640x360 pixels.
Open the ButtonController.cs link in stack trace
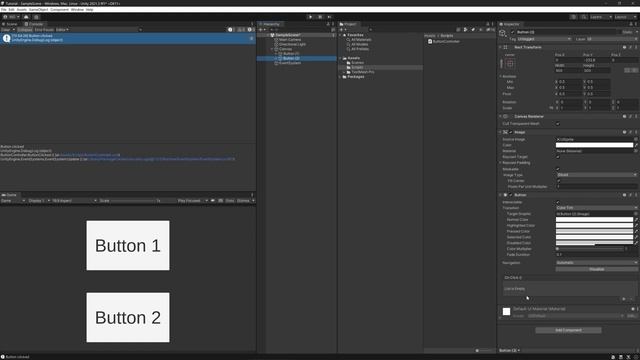(90, 155)
